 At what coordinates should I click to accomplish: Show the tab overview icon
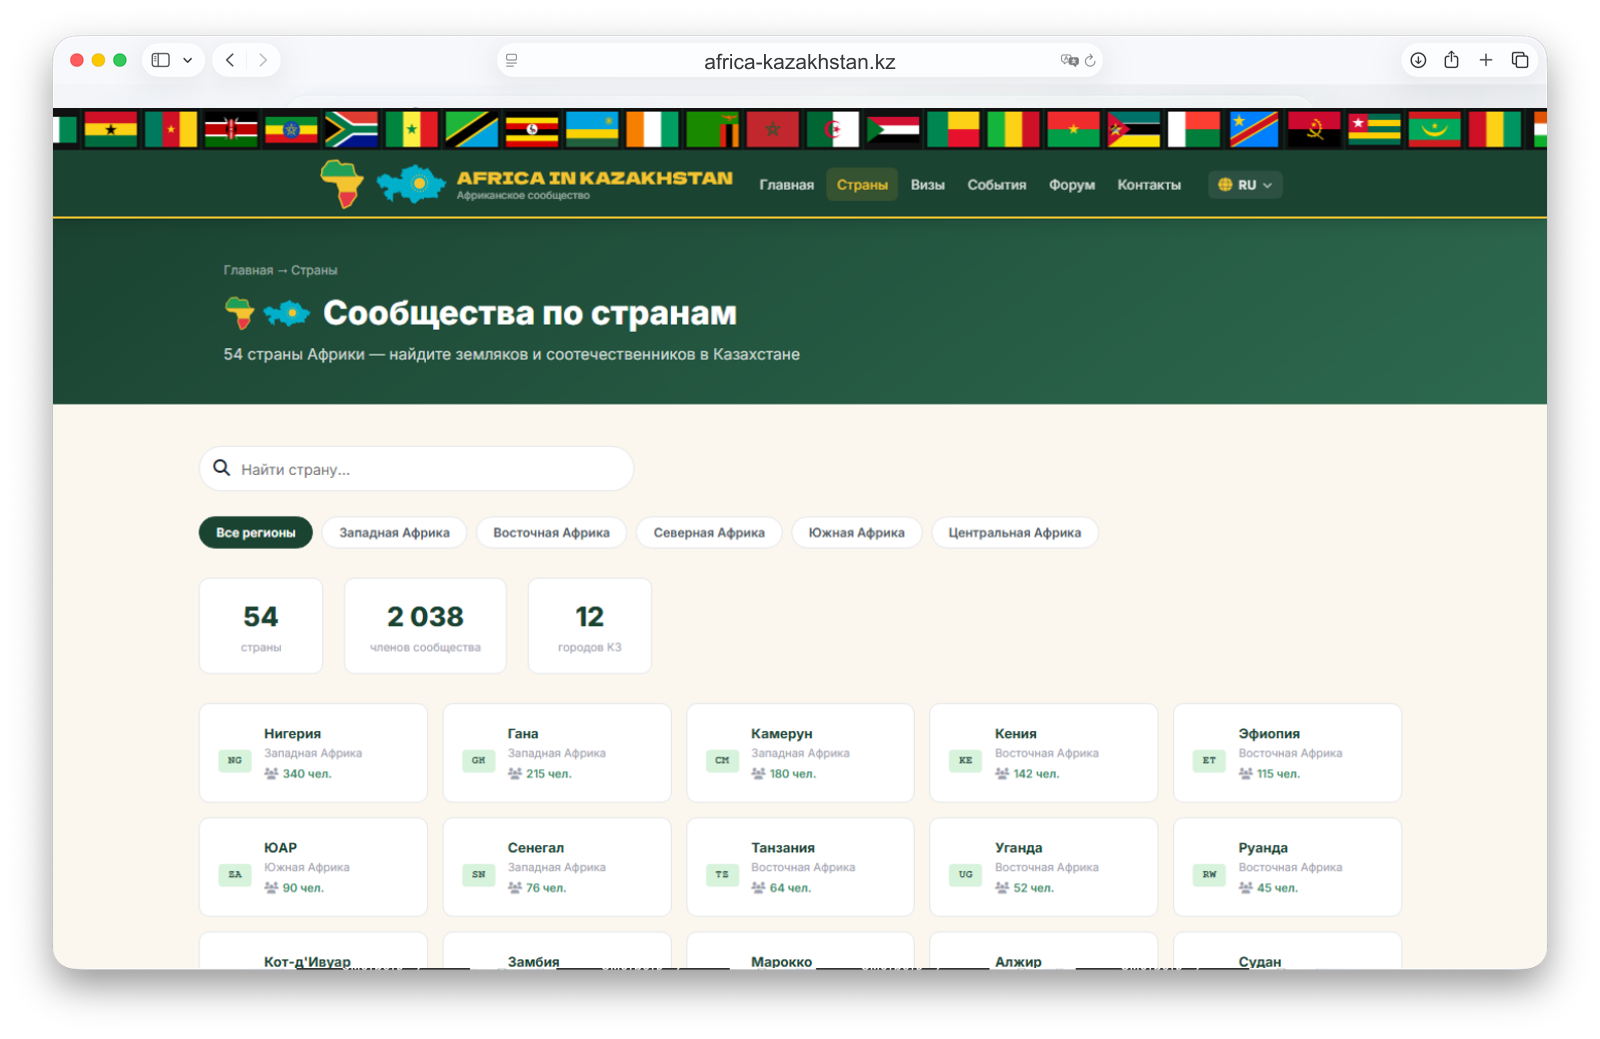tap(1520, 60)
